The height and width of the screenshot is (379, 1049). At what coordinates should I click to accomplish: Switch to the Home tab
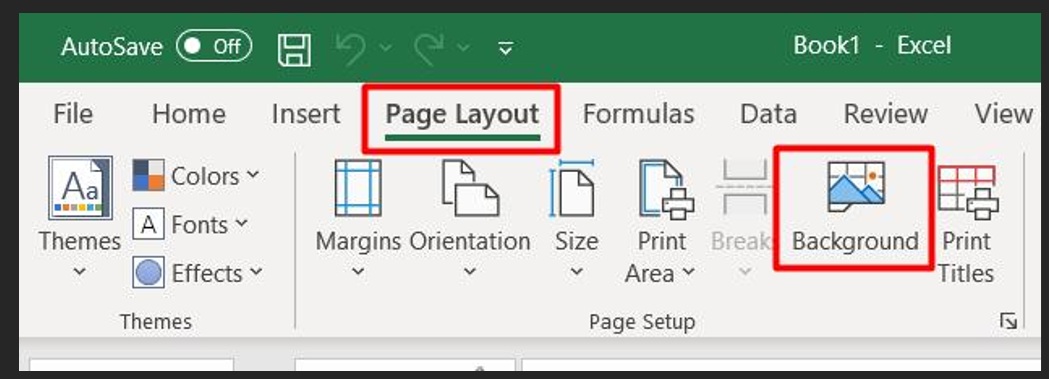(x=189, y=114)
